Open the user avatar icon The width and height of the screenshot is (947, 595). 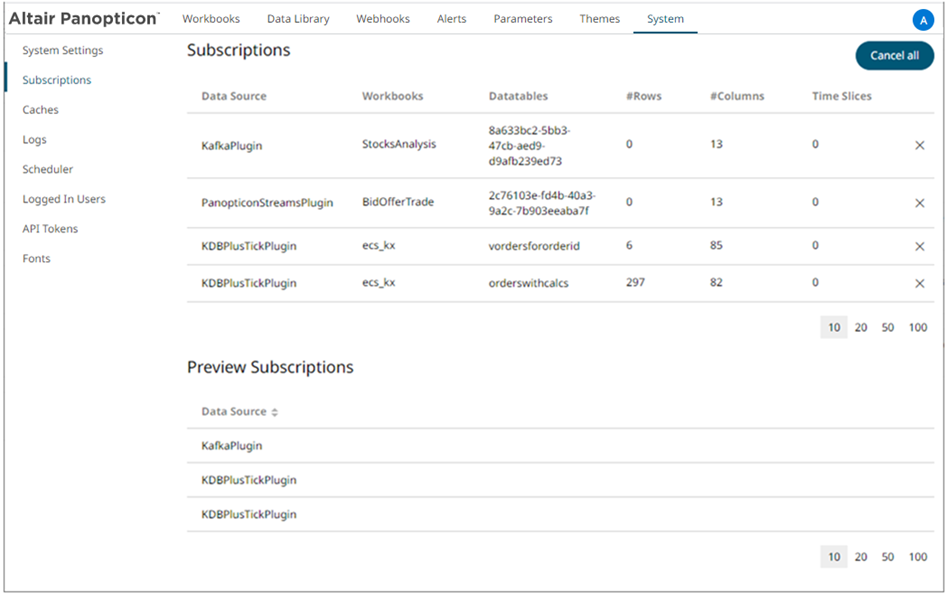pyautogui.click(x=922, y=20)
